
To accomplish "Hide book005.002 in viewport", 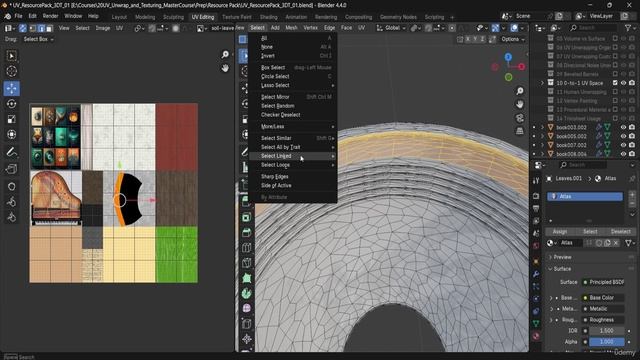I will tap(623, 136).
